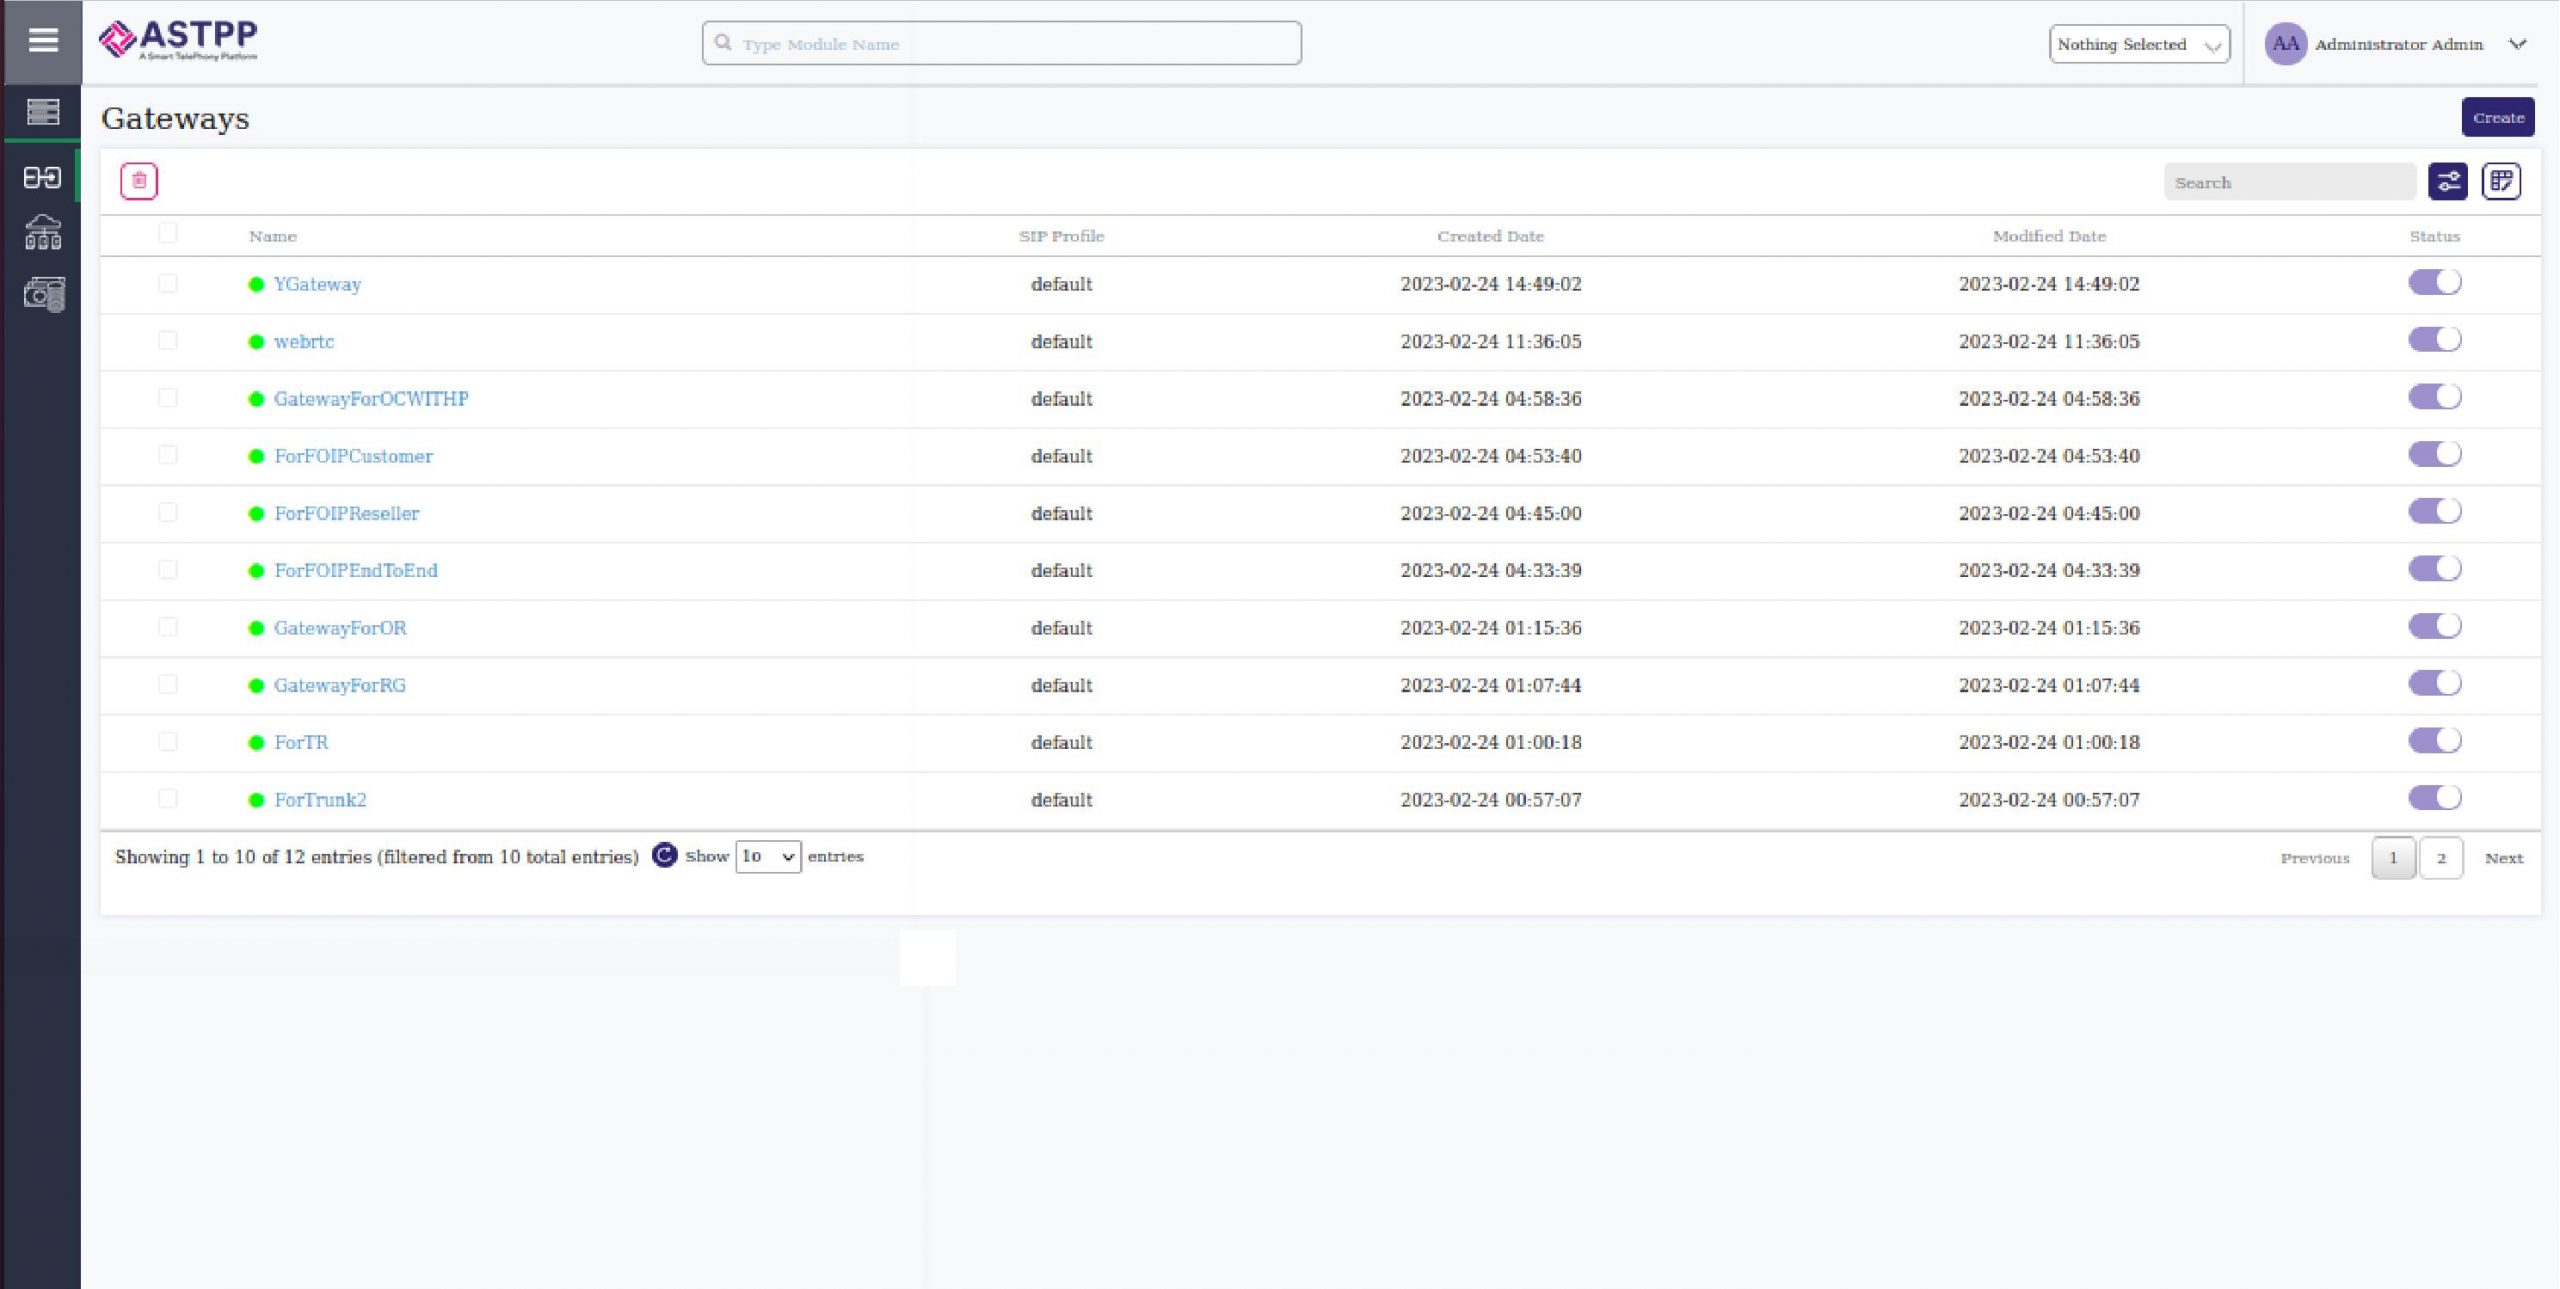Click green status dot for webrtc

coord(256,342)
